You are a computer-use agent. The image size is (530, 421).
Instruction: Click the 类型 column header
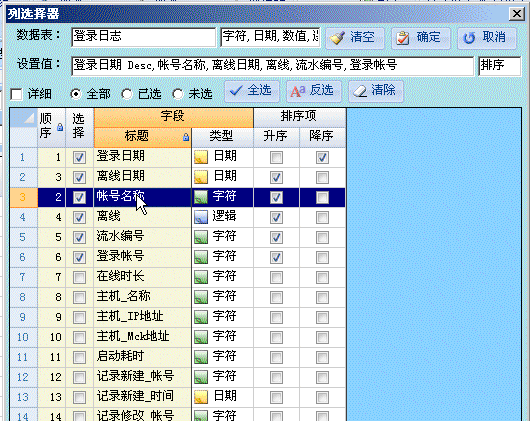(222, 137)
